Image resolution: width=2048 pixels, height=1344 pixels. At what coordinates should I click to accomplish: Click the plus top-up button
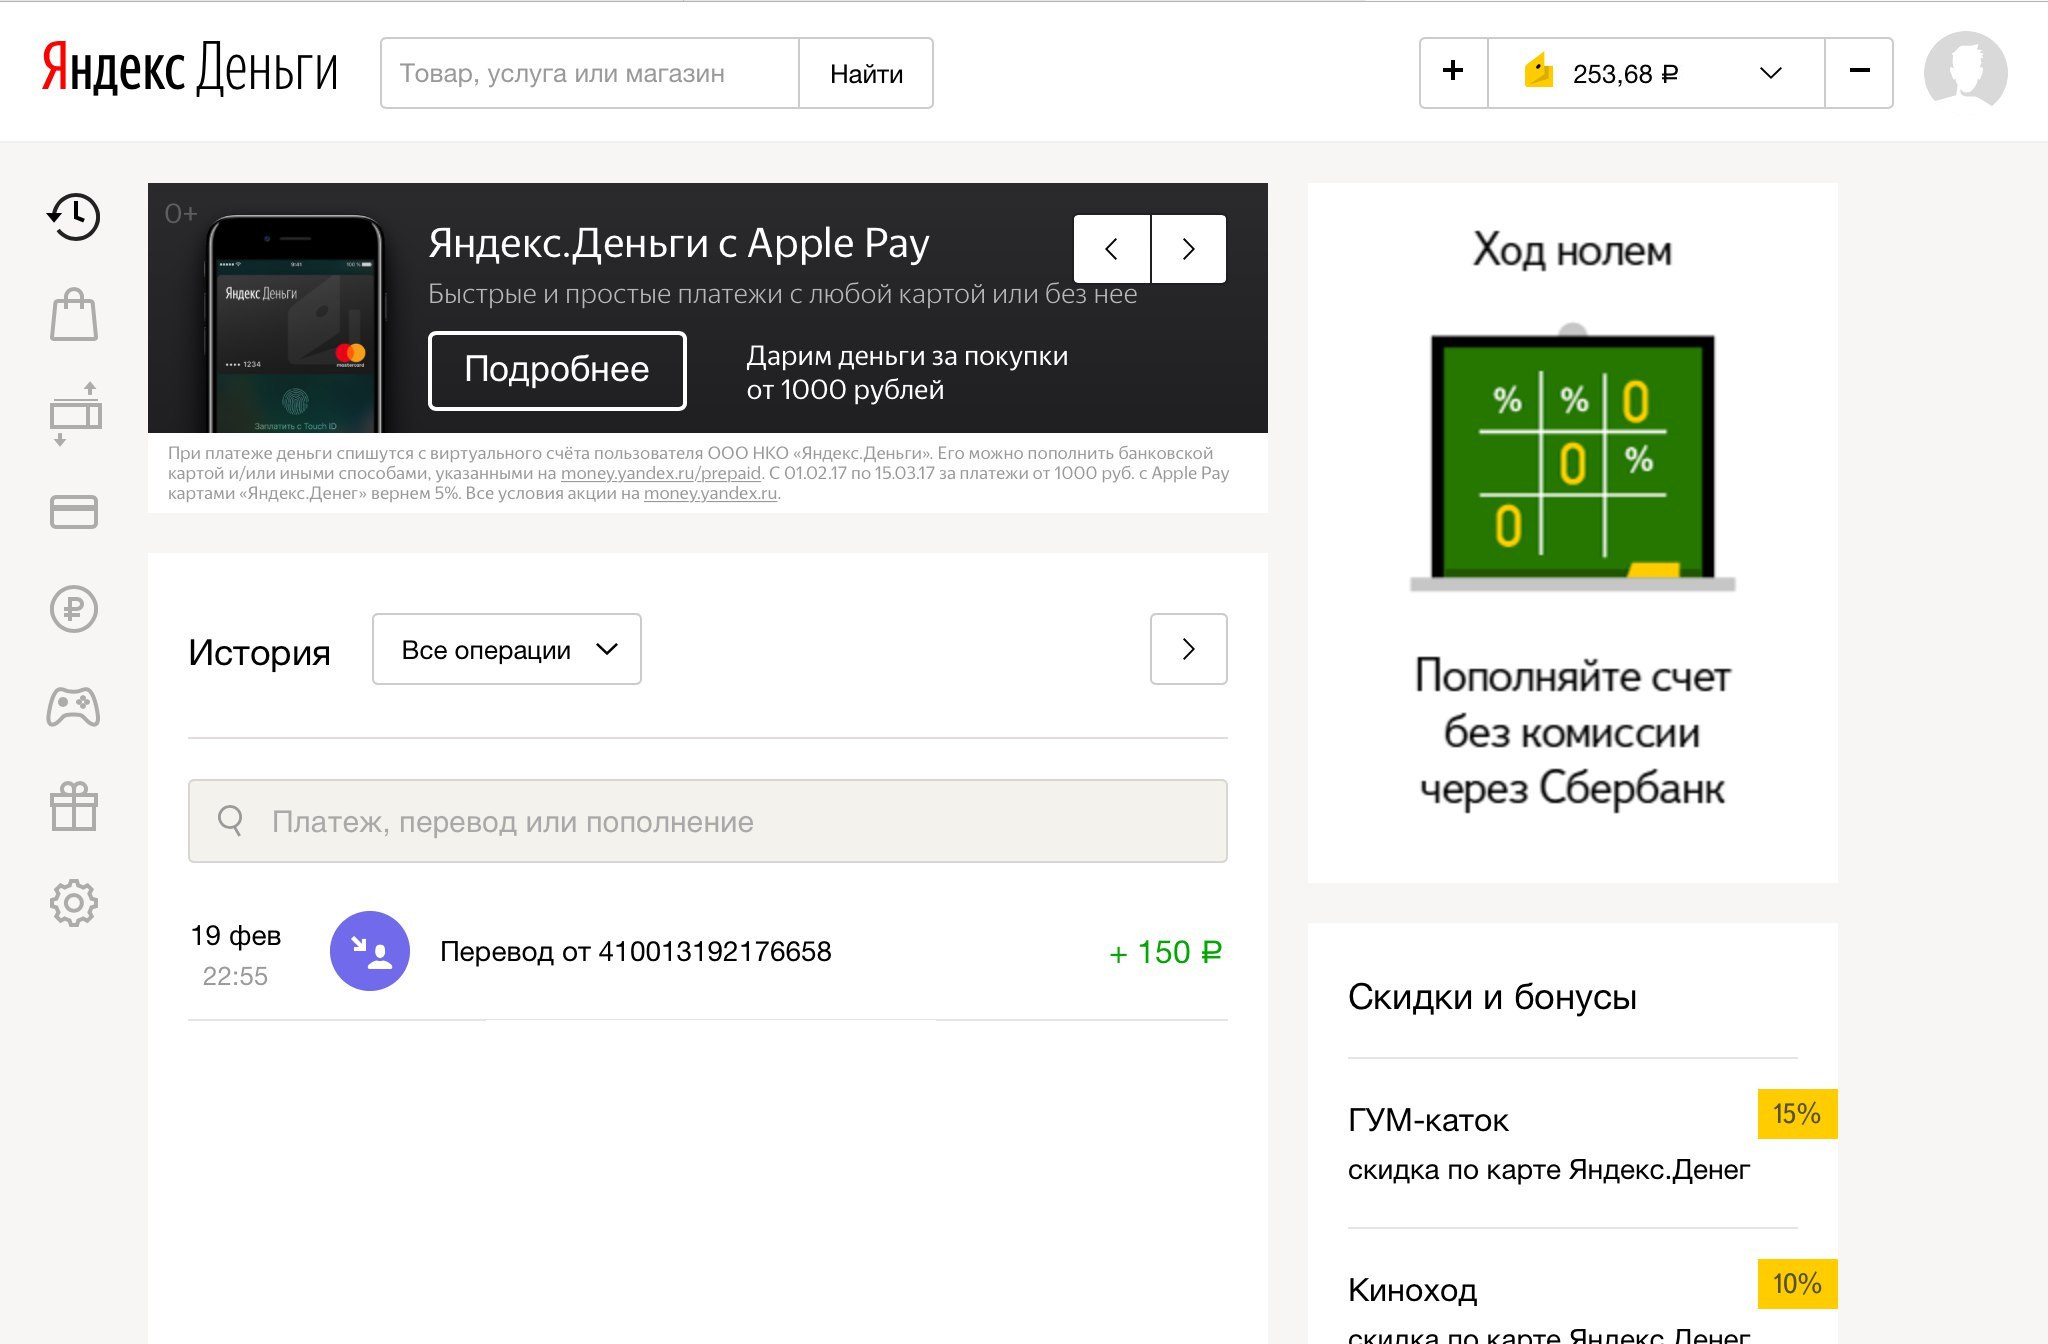(x=1454, y=72)
